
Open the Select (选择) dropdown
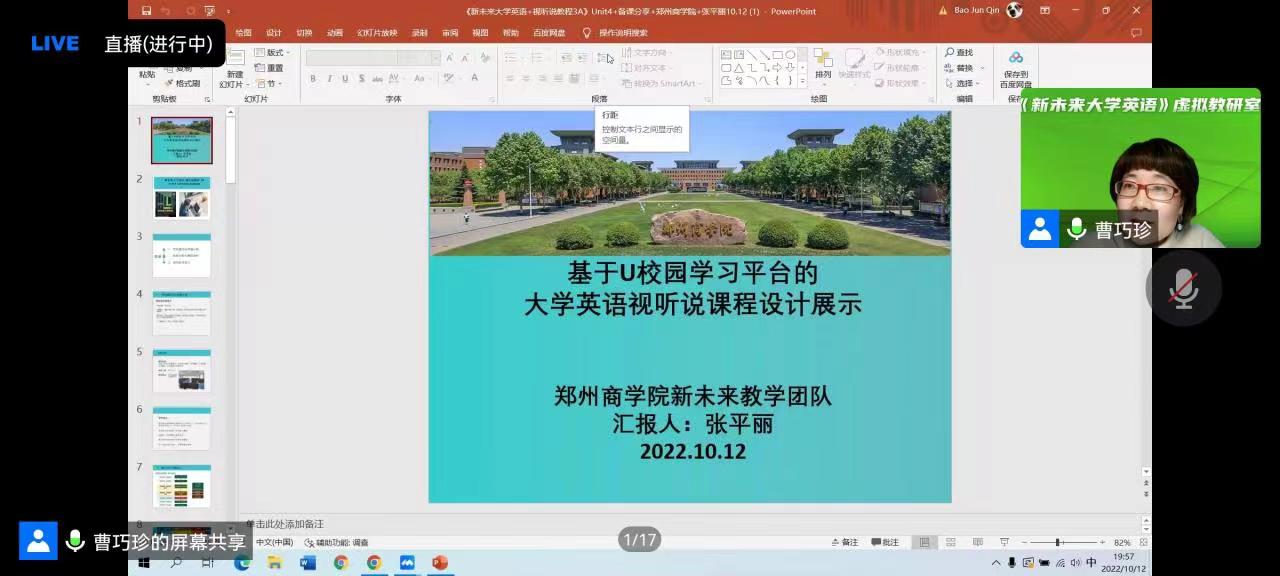coord(964,83)
